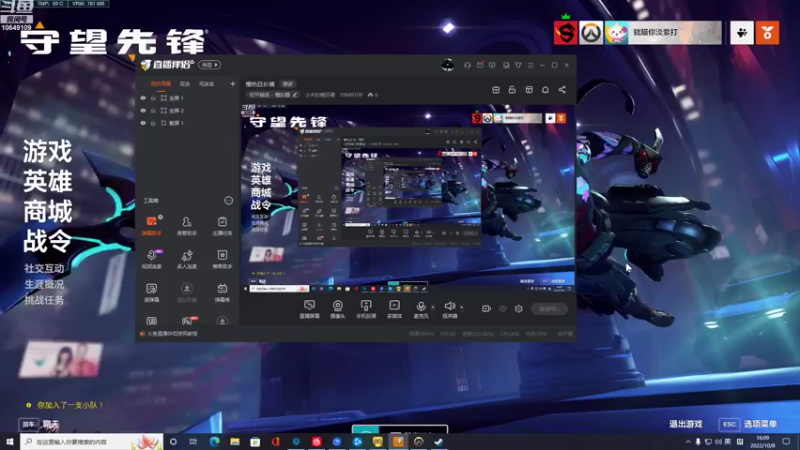Open the 弹幕助手 tool in the toolbox
This screenshot has height=450, width=800.
[x=152, y=226]
